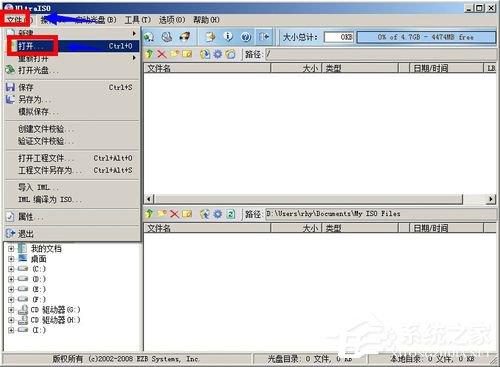The image size is (500, 367).
Task: Click the exit door icon in toolbar
Action: point(264,37)
